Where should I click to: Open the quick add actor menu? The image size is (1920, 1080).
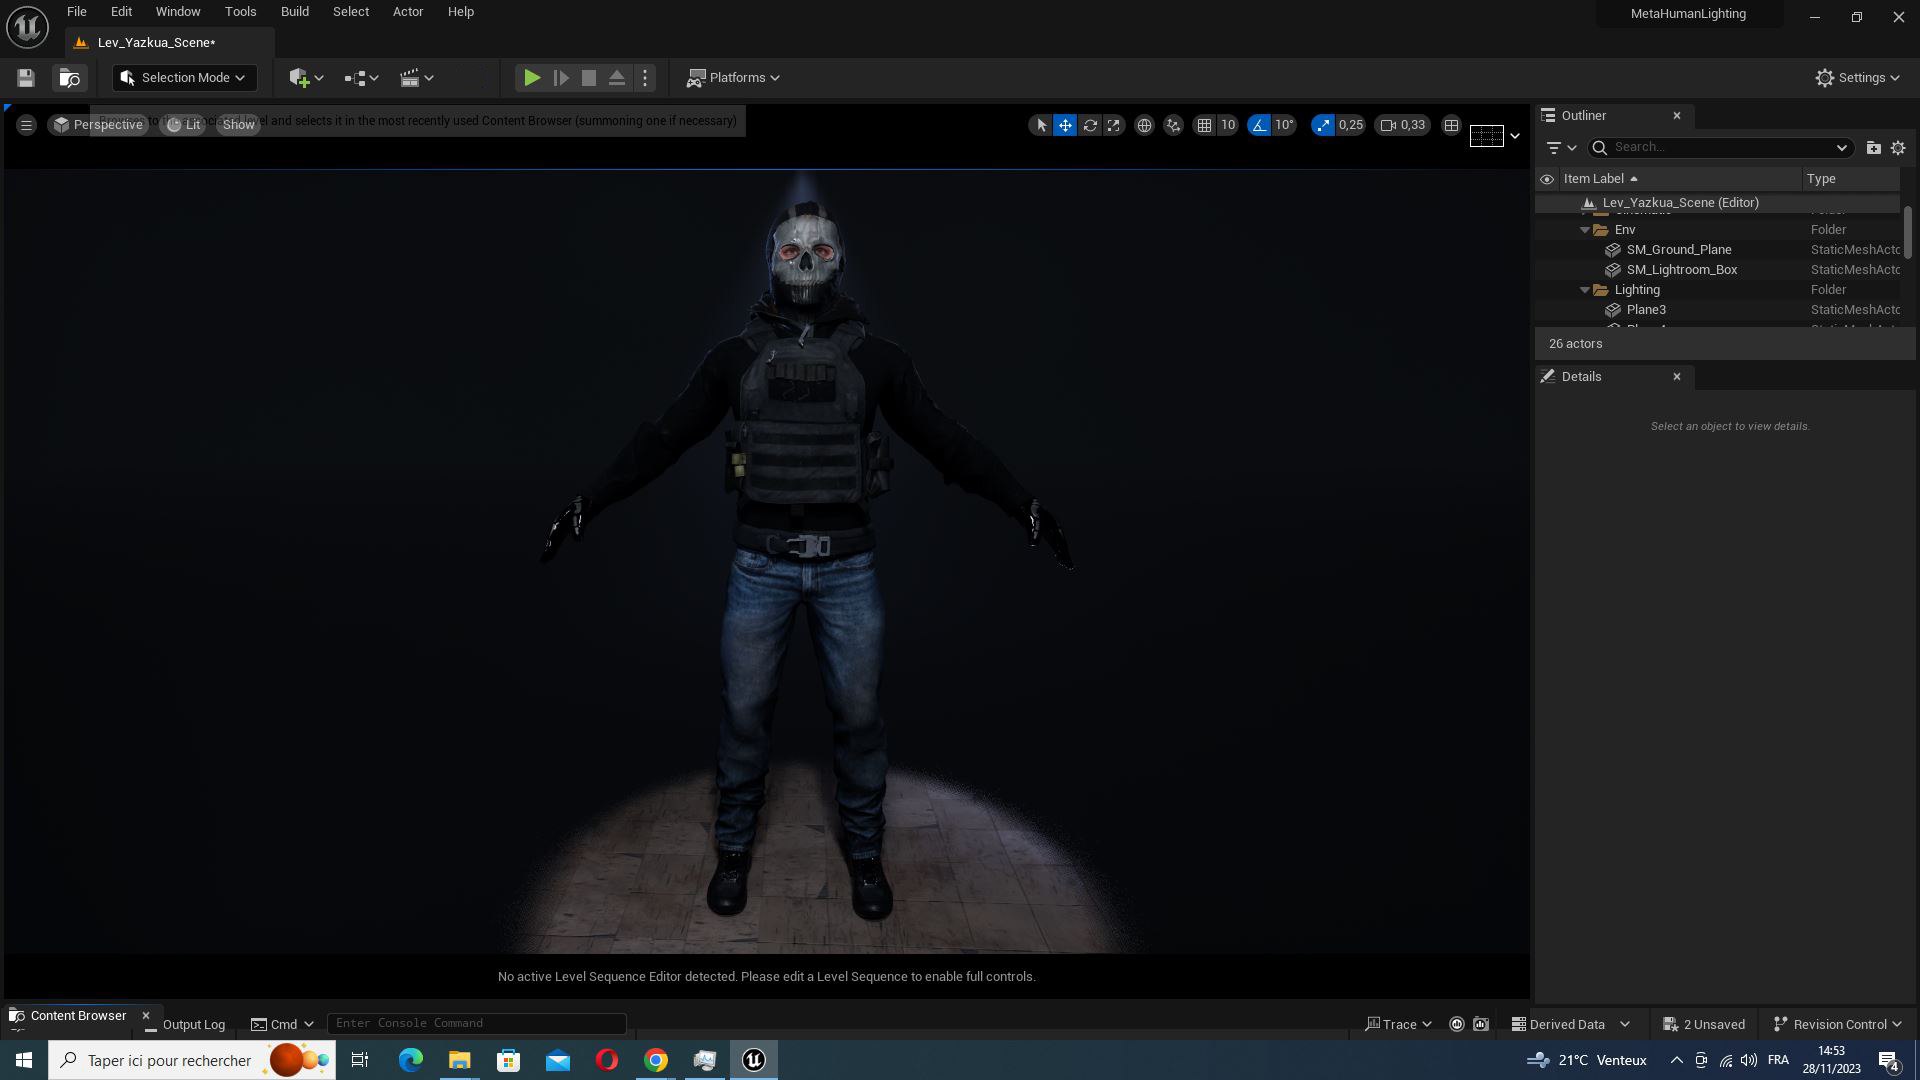coord(305,78)
